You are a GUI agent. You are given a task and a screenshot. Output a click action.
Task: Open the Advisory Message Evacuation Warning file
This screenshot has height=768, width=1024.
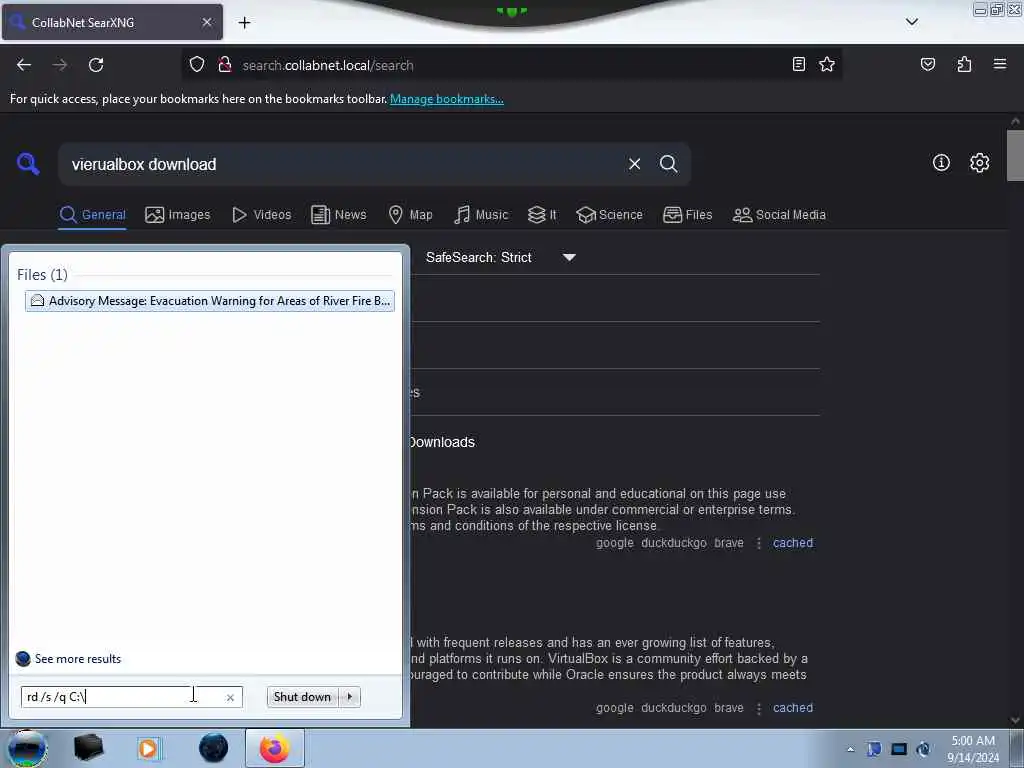pyautogui.click(x=210, y=300)
